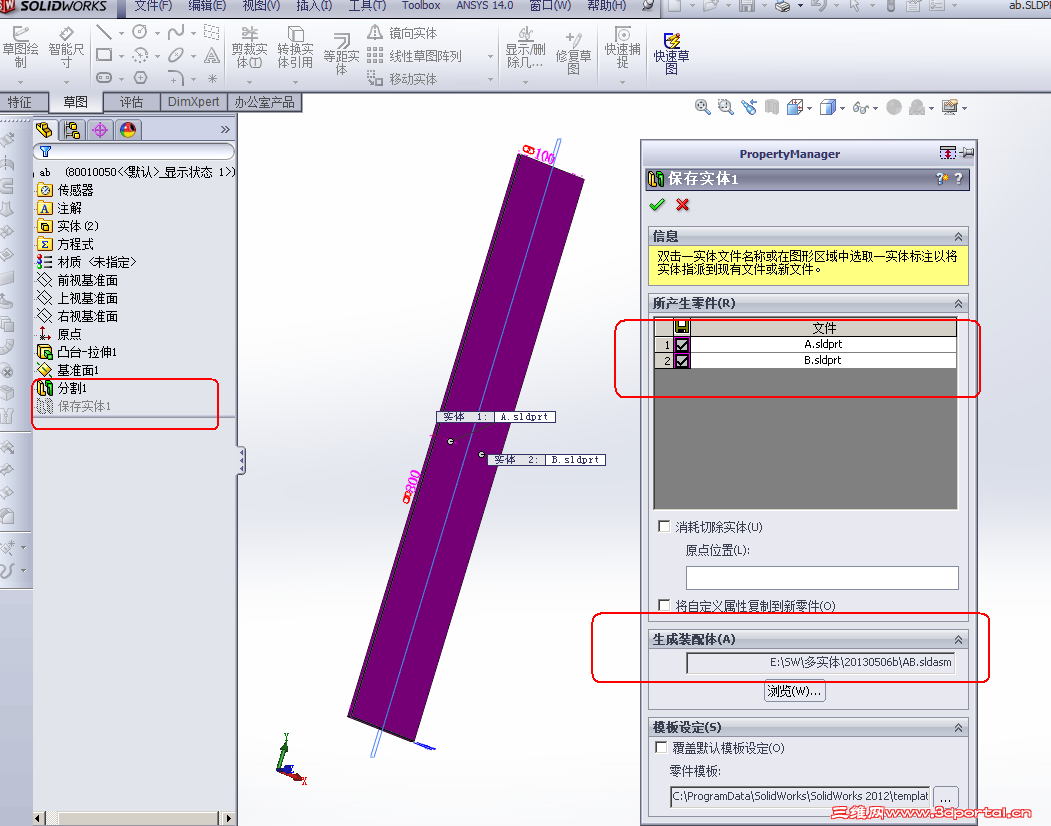Click ellipsis button beside part template path
This screenshot has width=1051, height=826.
(x=946, y=798)
